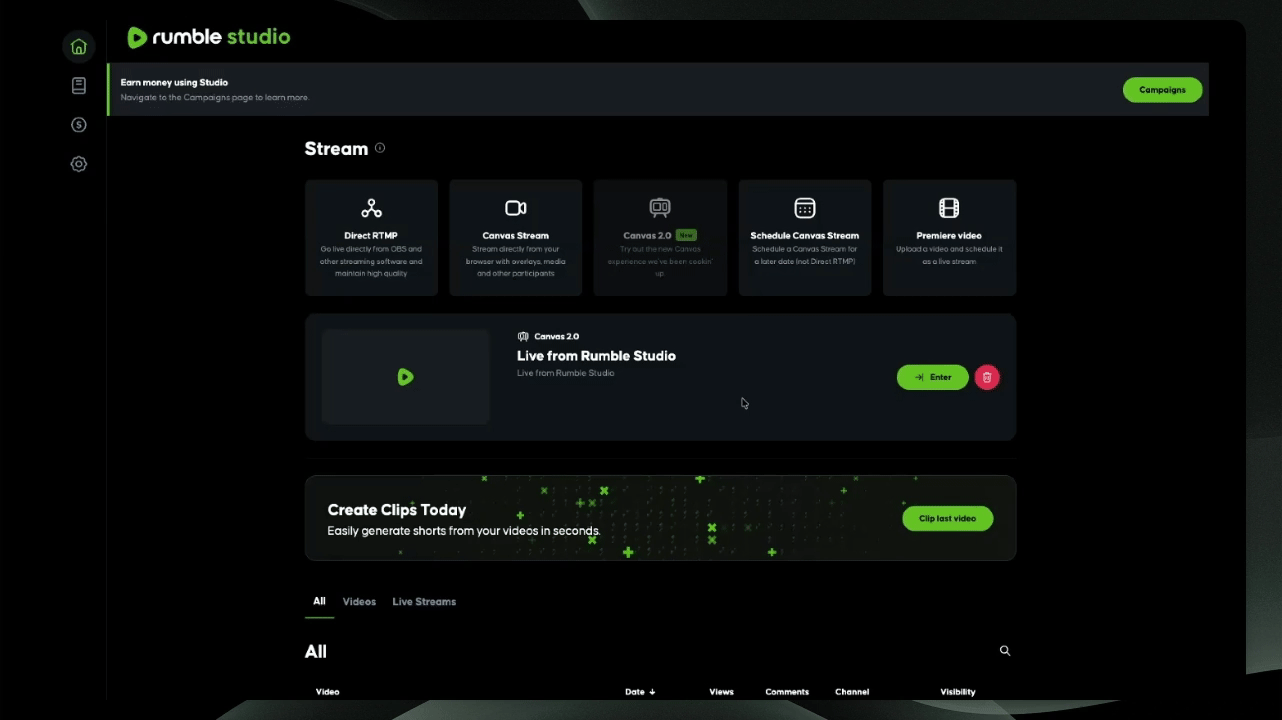This screenshot has height=720, width=1282.
Task: Open the dollar-sign monetization sidebar icon
Action: click(x=79, y=125)
